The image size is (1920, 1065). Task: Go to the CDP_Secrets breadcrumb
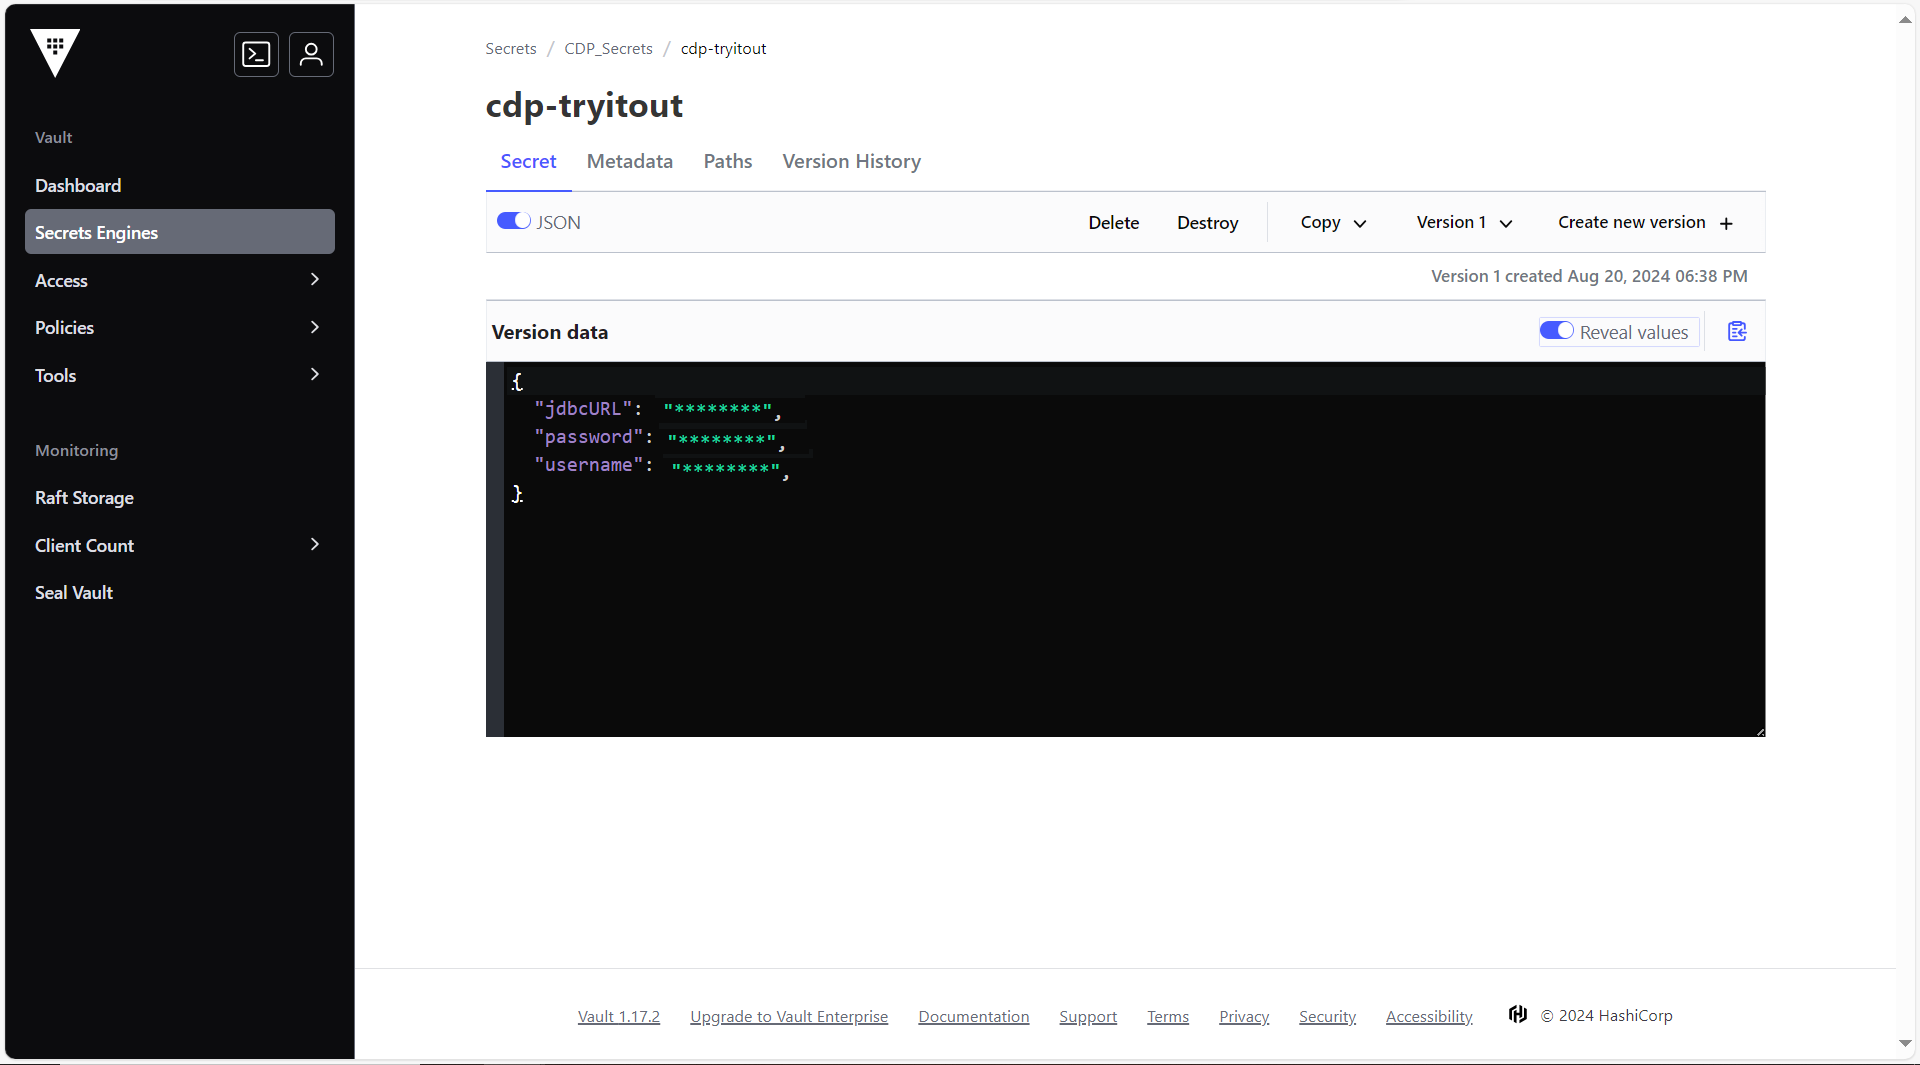(608, 48)
